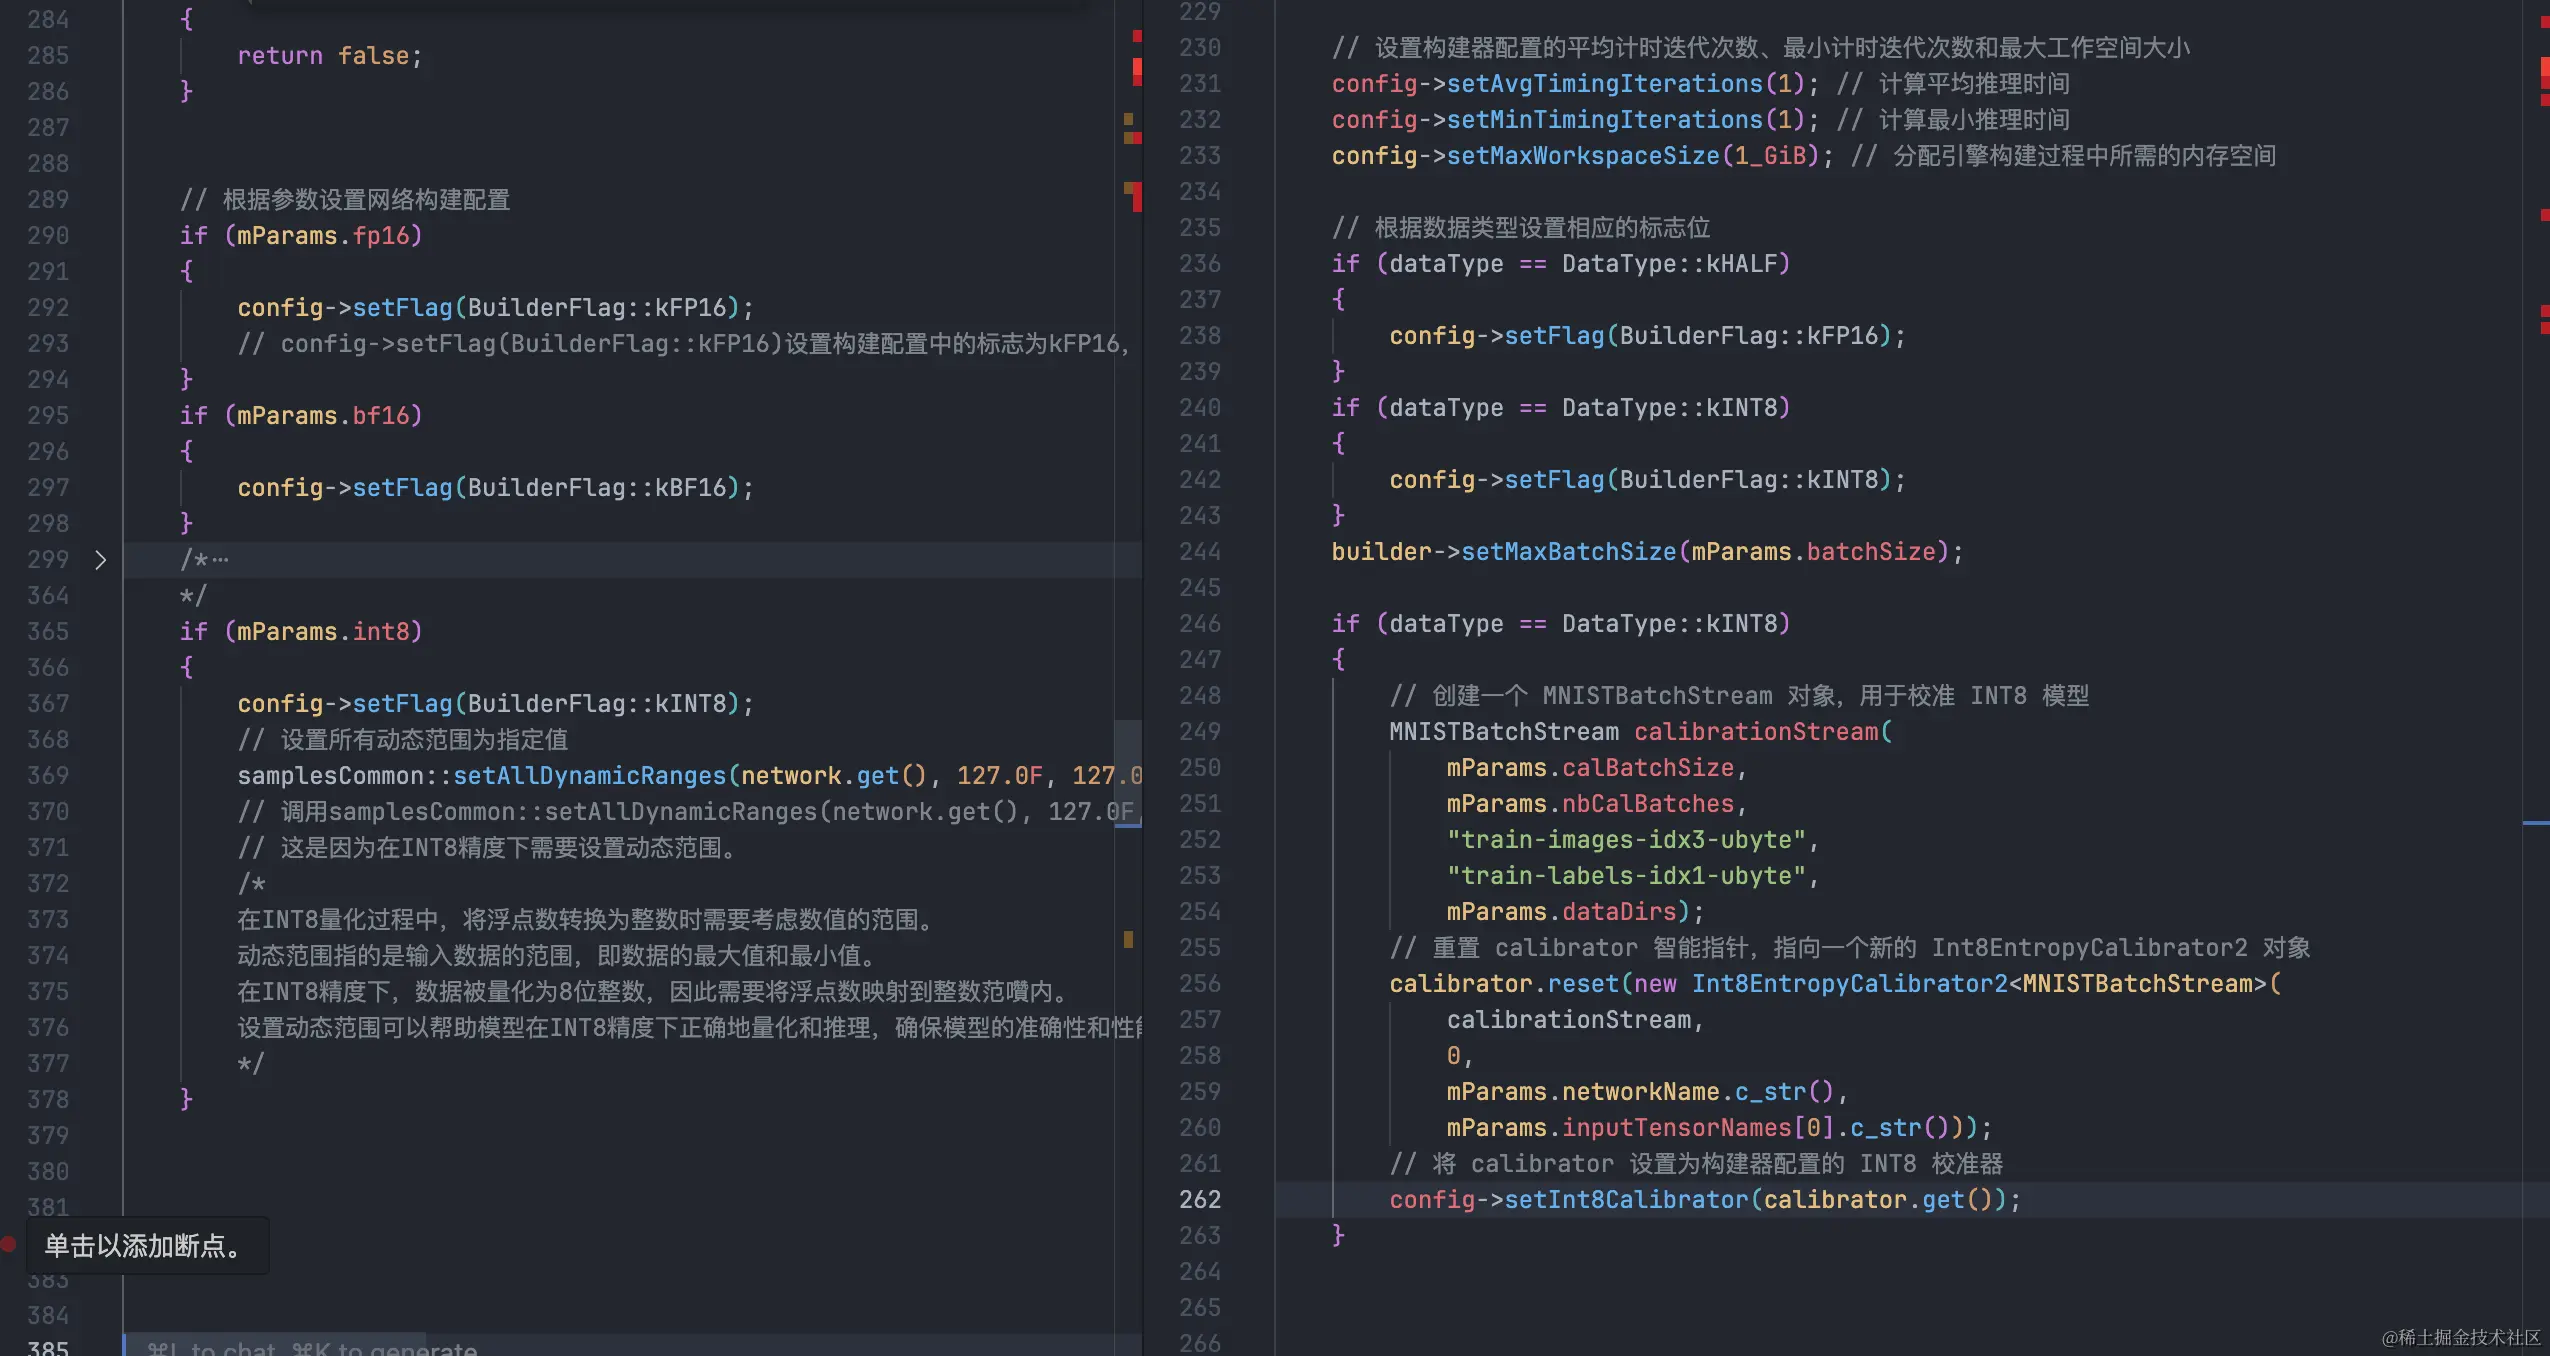
Task: Click Int8EntropyCalibrator2 on line 256
Action: tap(1850, 983)
